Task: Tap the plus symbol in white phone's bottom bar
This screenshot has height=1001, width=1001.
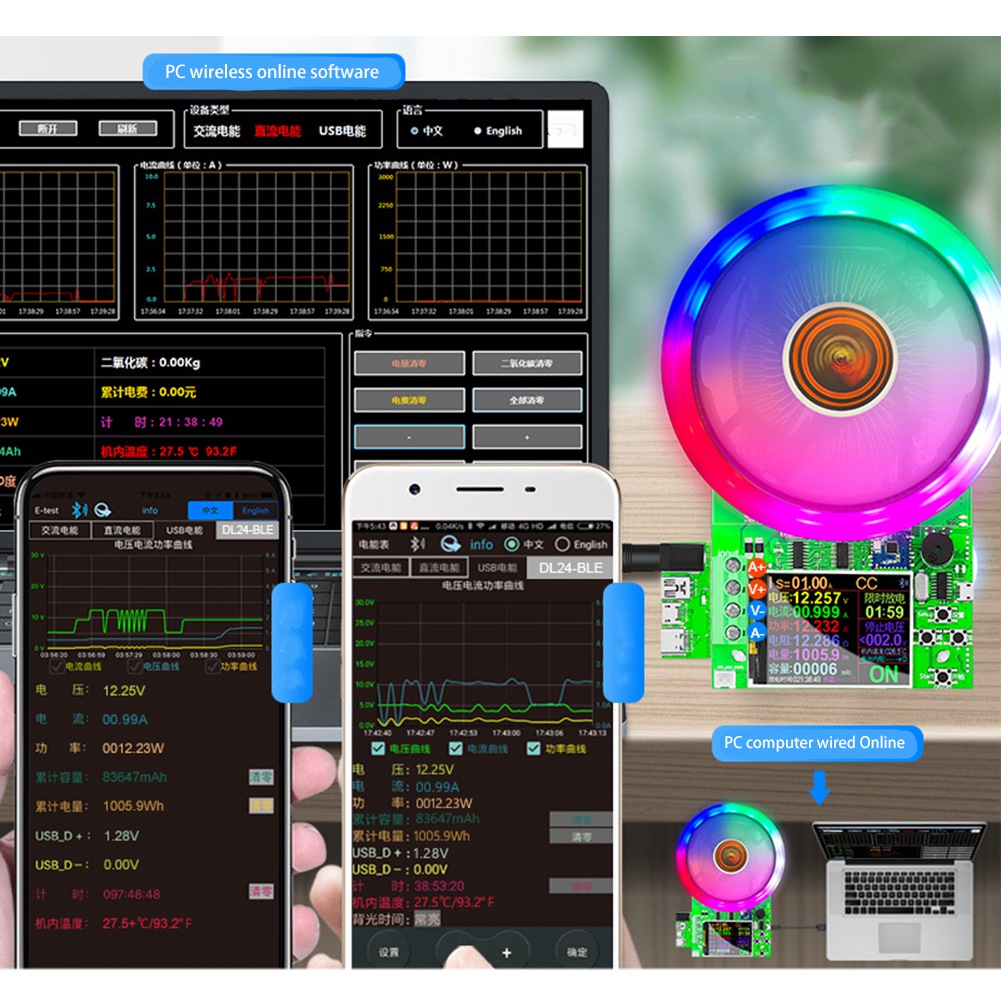Action: [507, 952]
